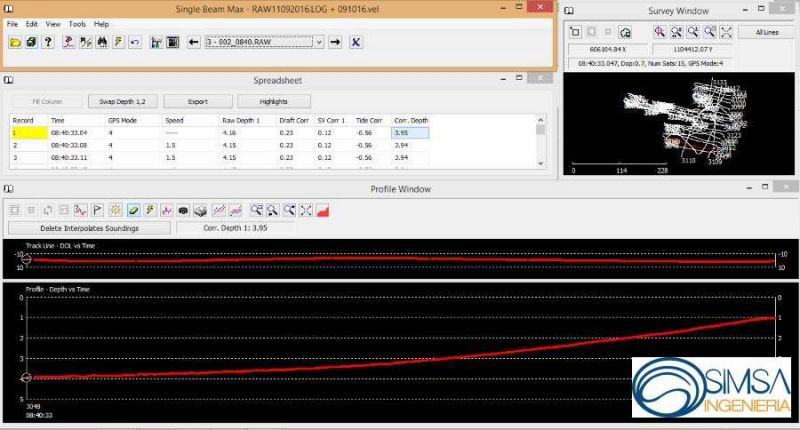Click the red fill icon in Profile toolbar
The image size is (800, 430).
click(x=323, y=210)
